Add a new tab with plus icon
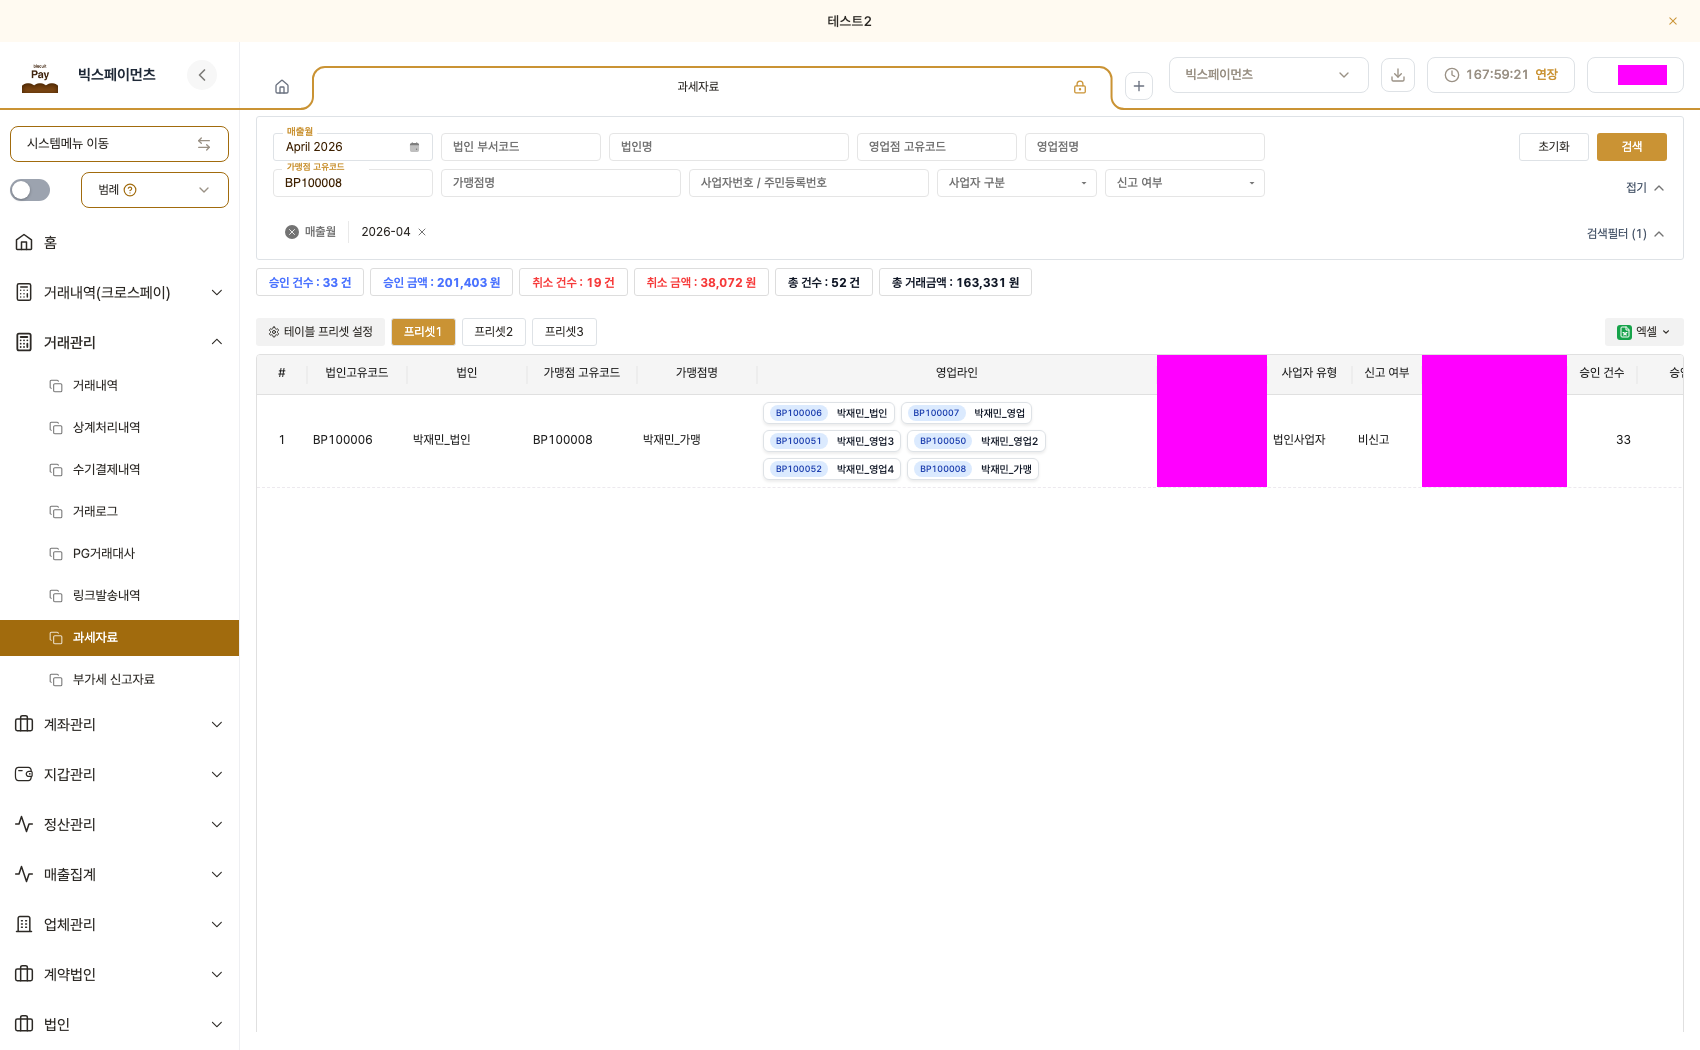The width and height of the screenshot is (1700, 1050). click(x=1139, y=86)
